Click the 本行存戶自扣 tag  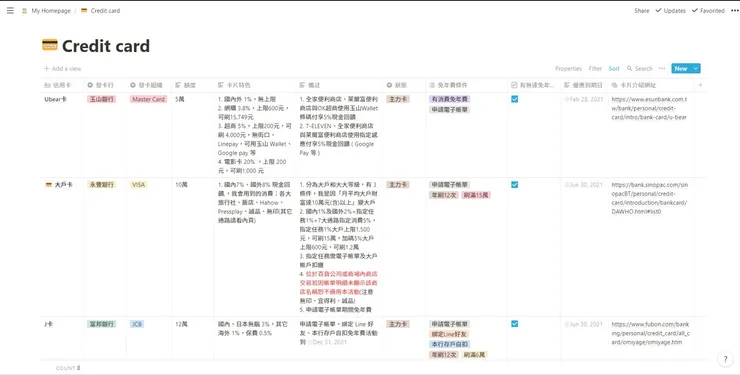[x=449, y=344]
